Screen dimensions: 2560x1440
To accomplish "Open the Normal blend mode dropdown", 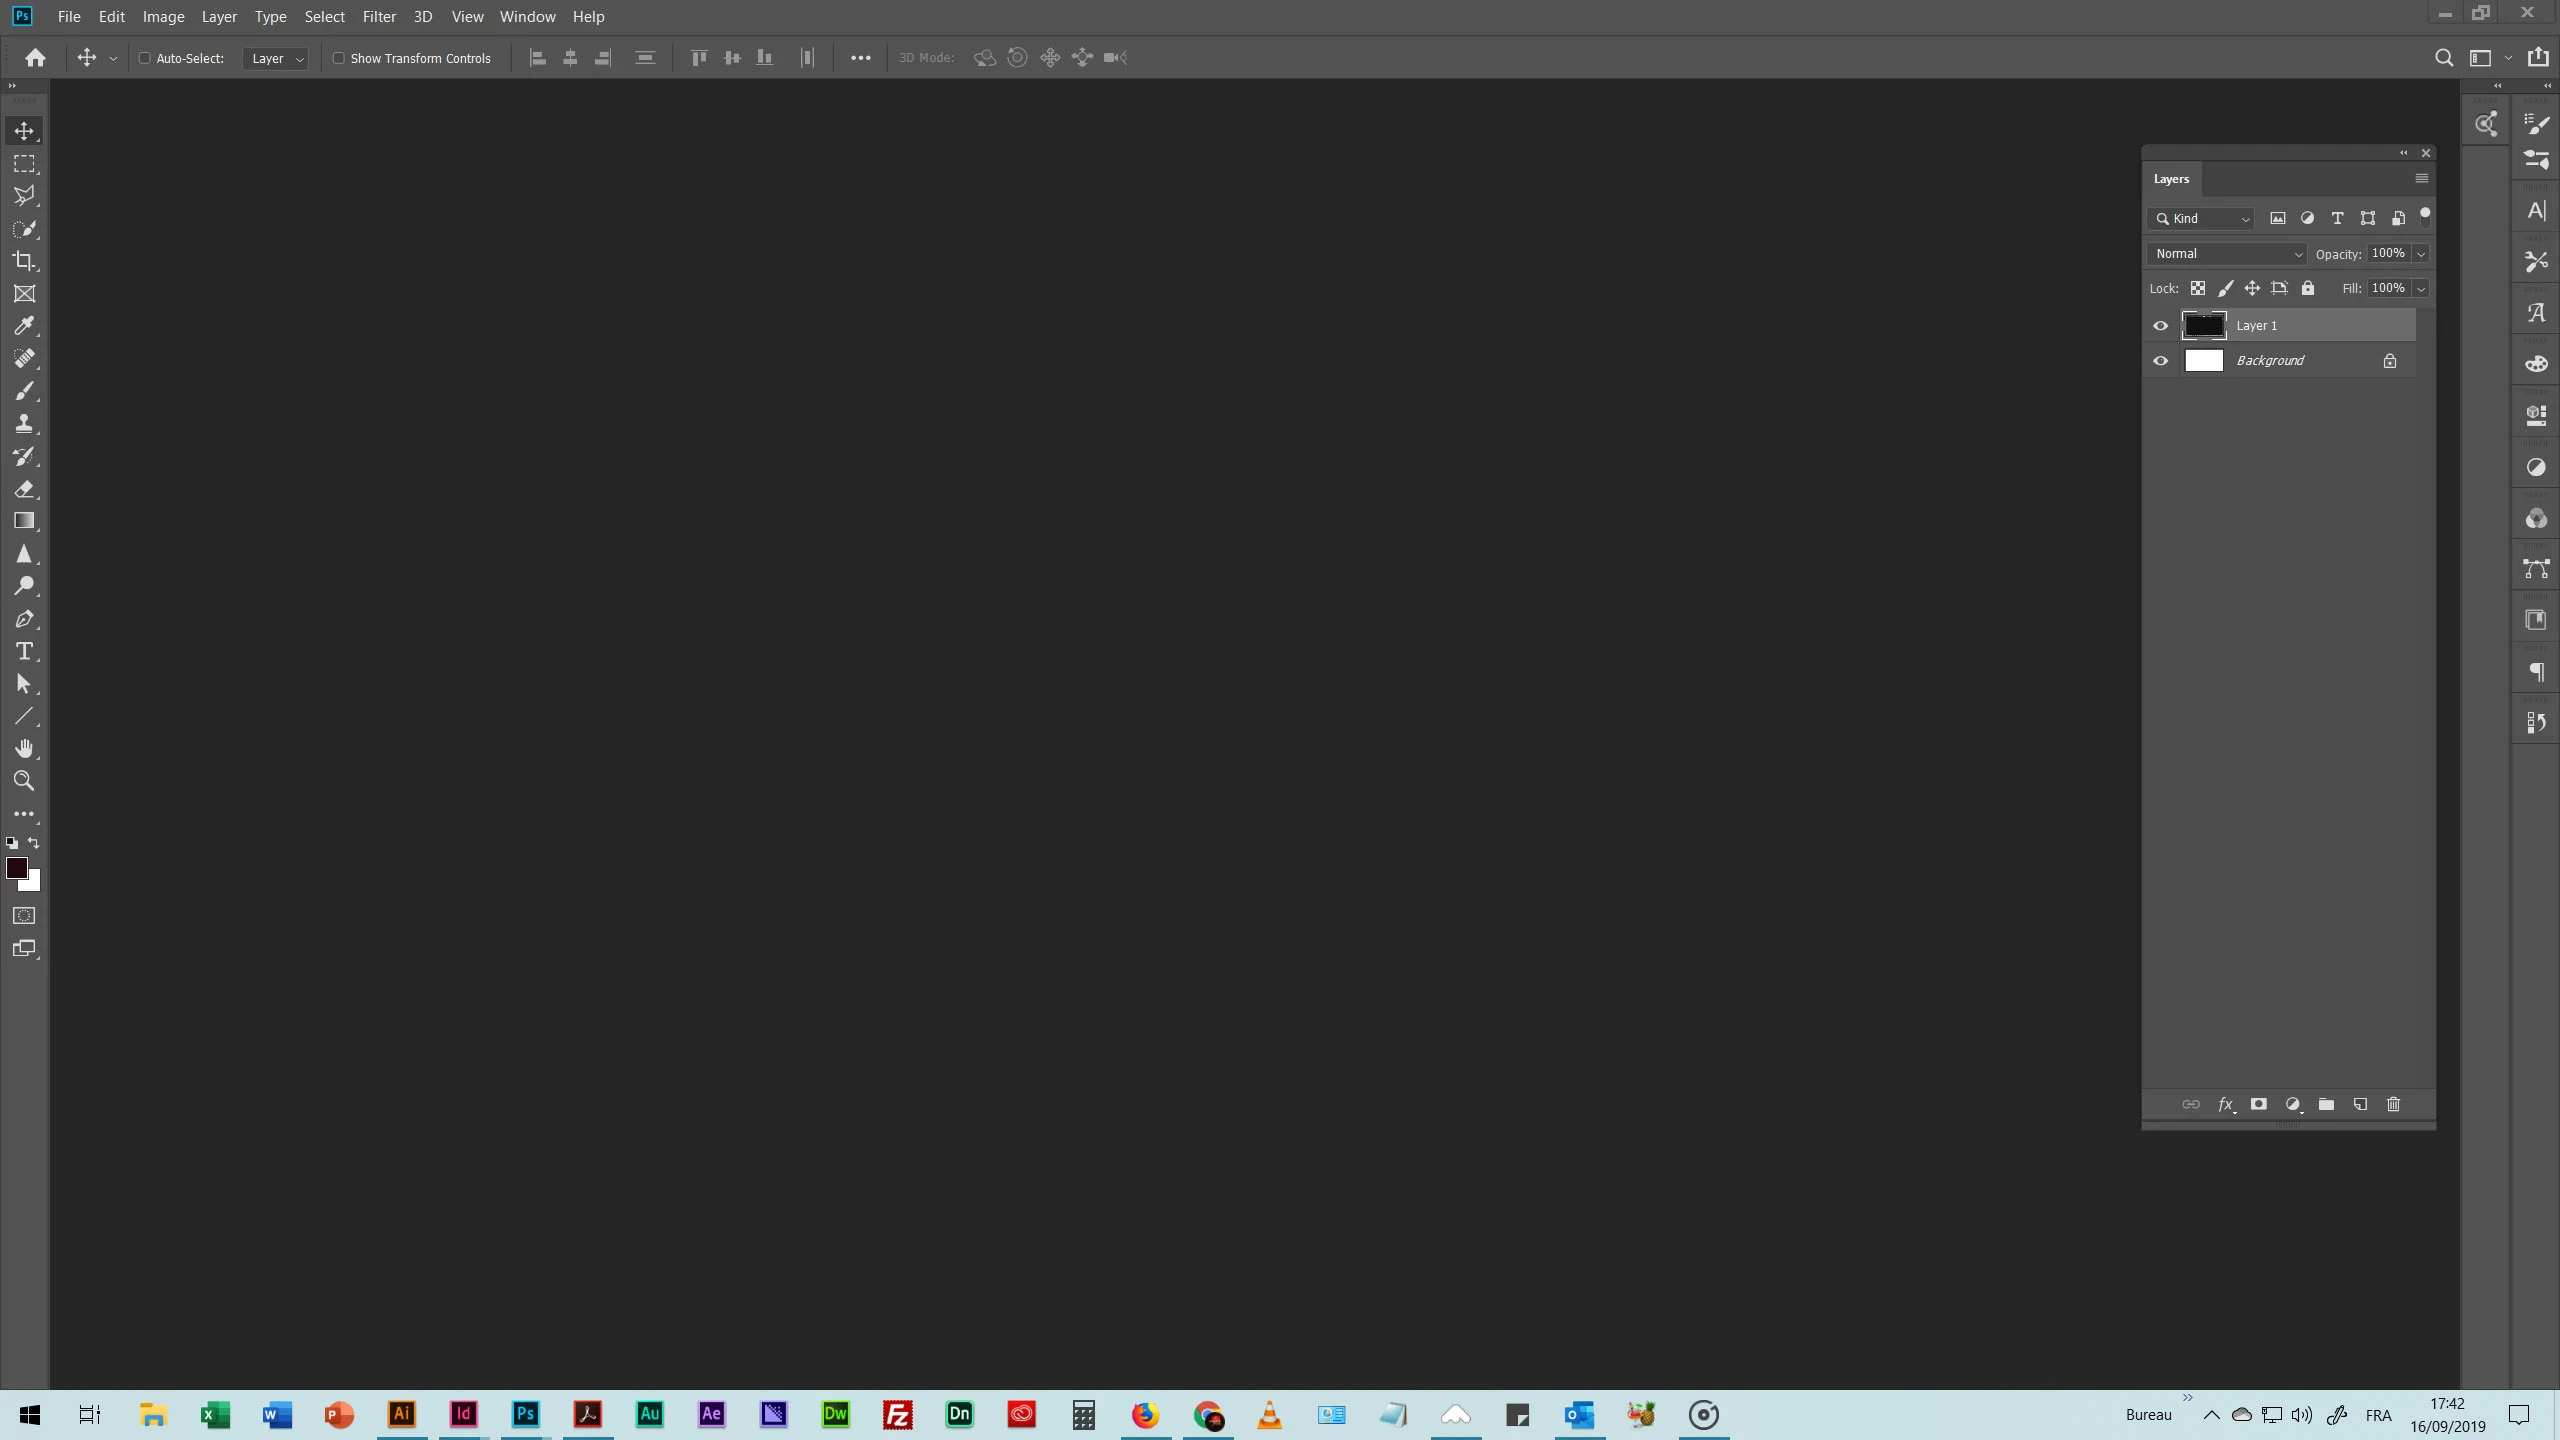I will pos(2227,254).
